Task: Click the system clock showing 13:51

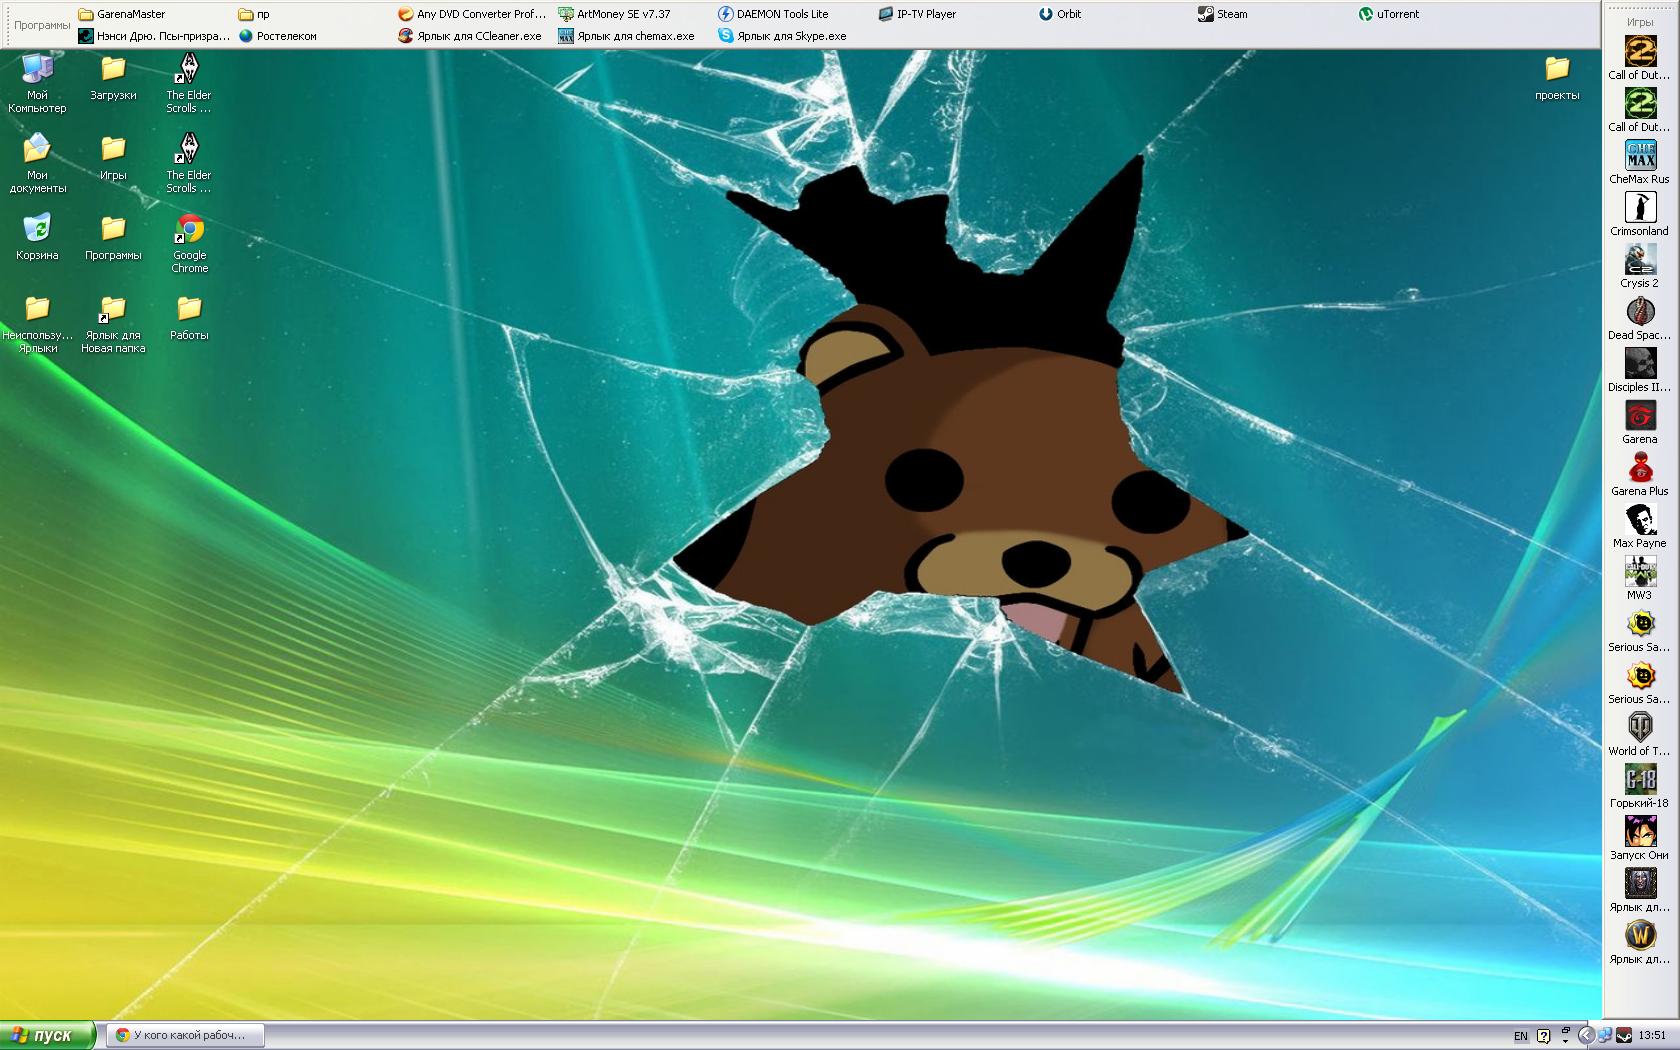Action: tap(1652, 1035)
